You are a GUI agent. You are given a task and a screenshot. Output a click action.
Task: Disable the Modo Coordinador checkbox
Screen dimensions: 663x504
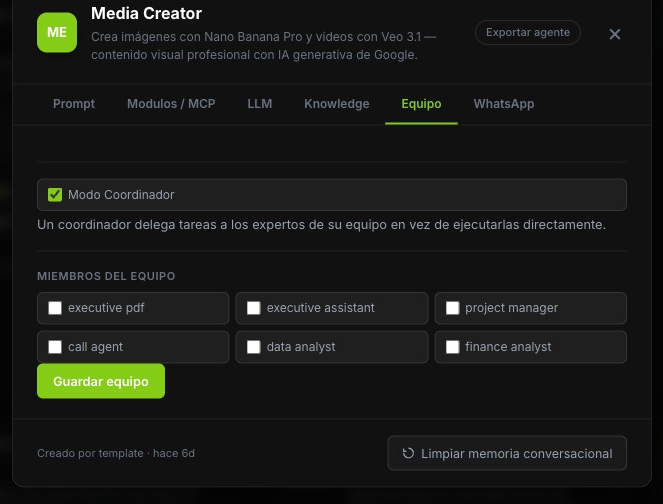click(55, 195)
